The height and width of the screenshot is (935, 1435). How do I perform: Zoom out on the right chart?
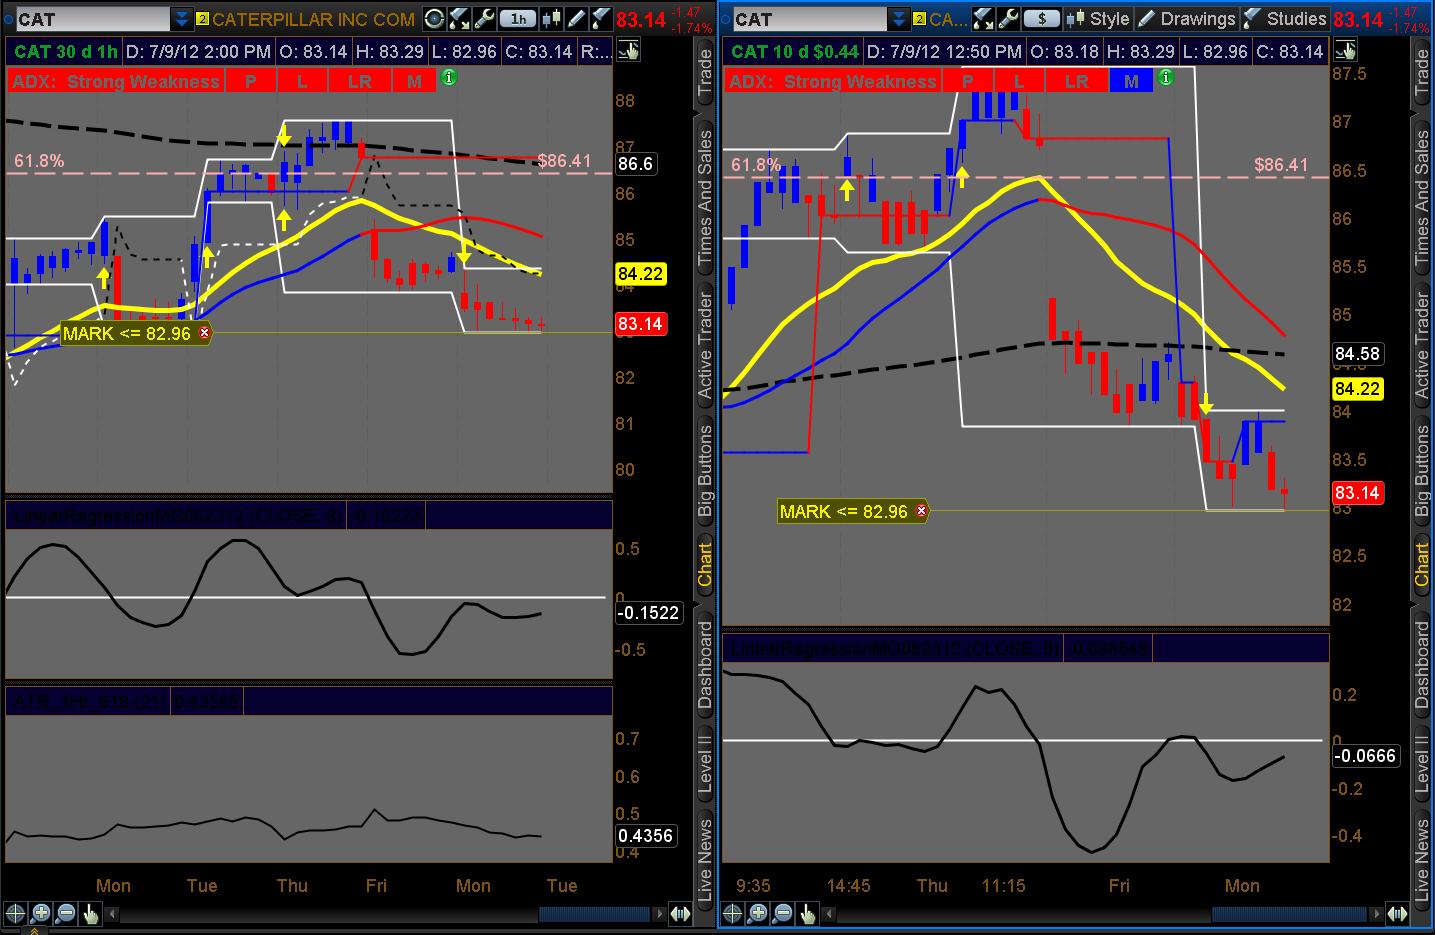click(782, 913)
